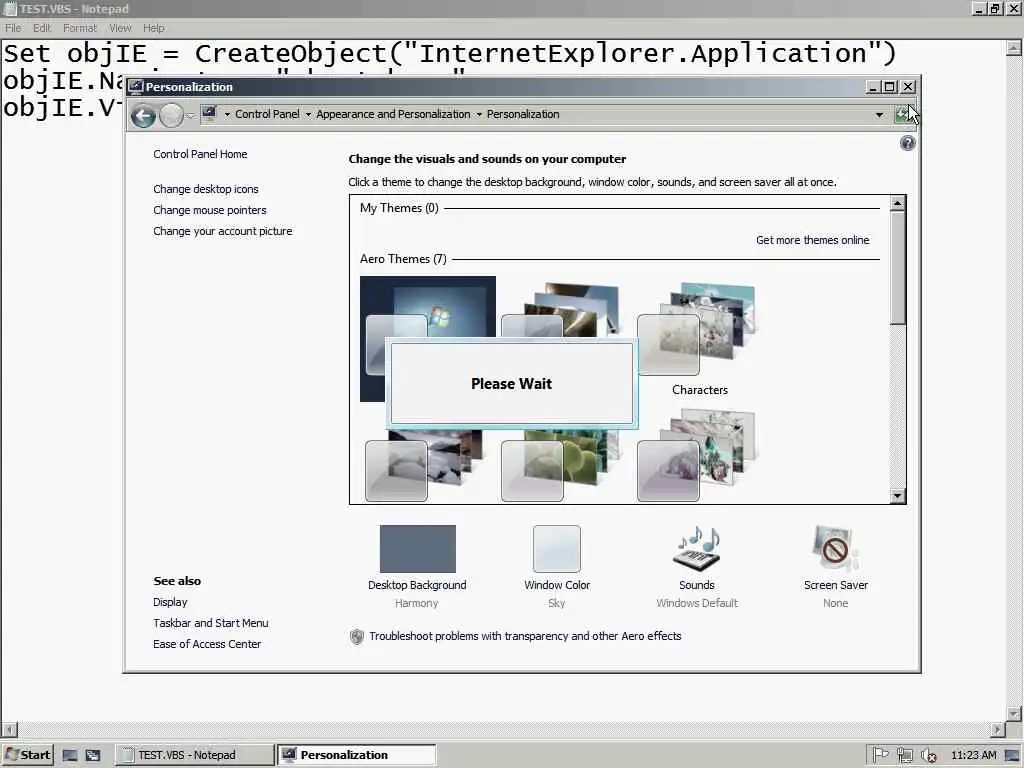Screen dimensions: 1024x768
Task: Click the muted volume tray icon
Action: [929, 755]
